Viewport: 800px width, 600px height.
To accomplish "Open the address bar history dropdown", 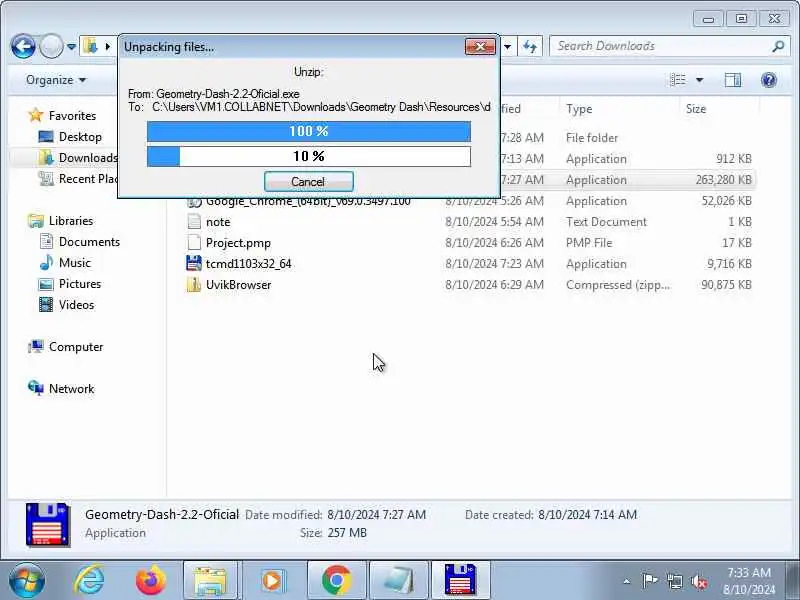I will pyautogui.click(x=508, y=47).
